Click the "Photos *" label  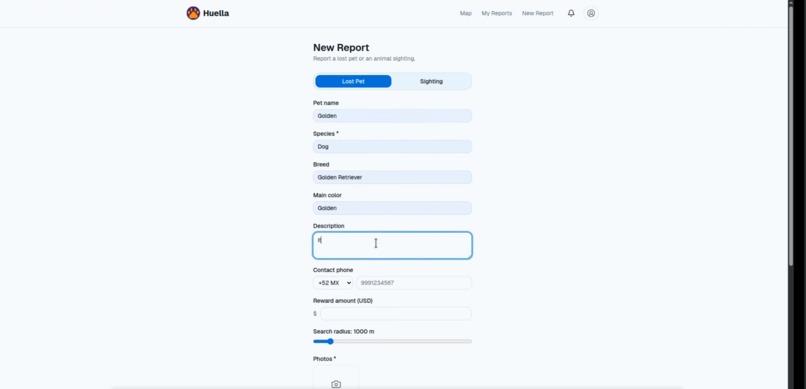coord(324,359)
